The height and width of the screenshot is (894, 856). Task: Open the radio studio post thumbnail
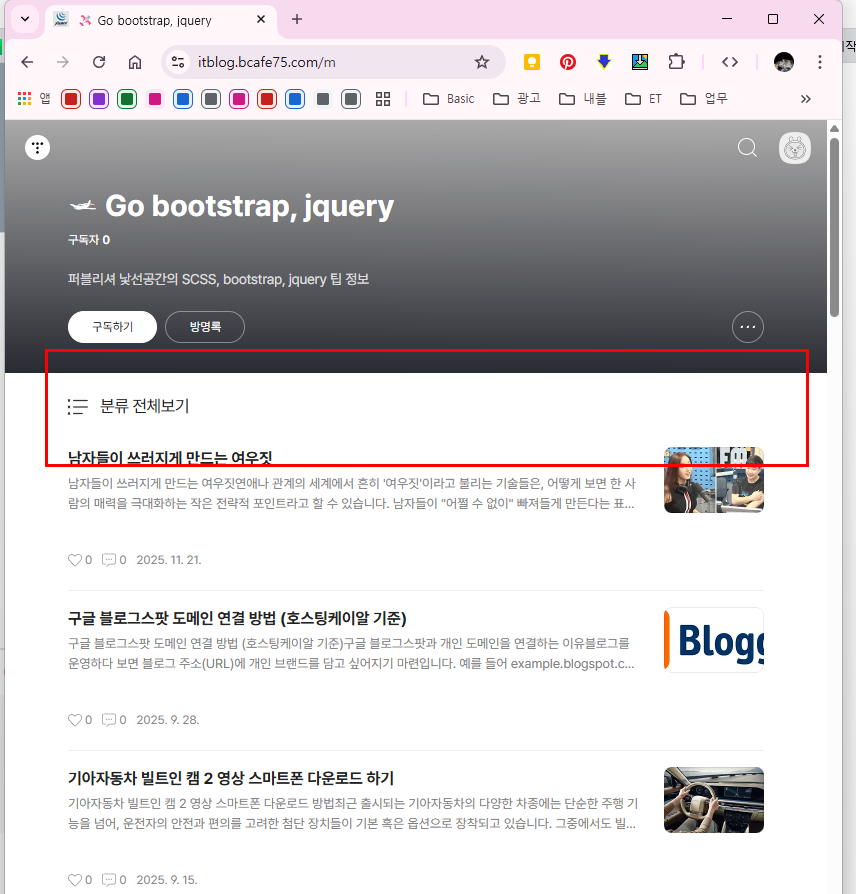[x=713, y=480]
